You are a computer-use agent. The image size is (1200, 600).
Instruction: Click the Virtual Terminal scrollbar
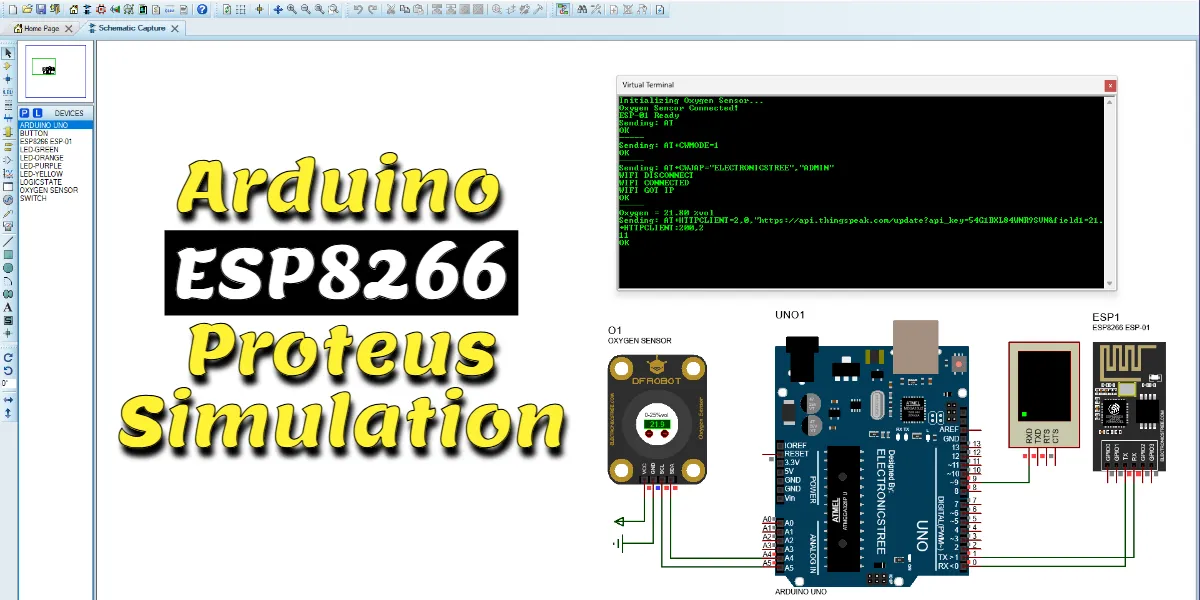(1110, 190)
